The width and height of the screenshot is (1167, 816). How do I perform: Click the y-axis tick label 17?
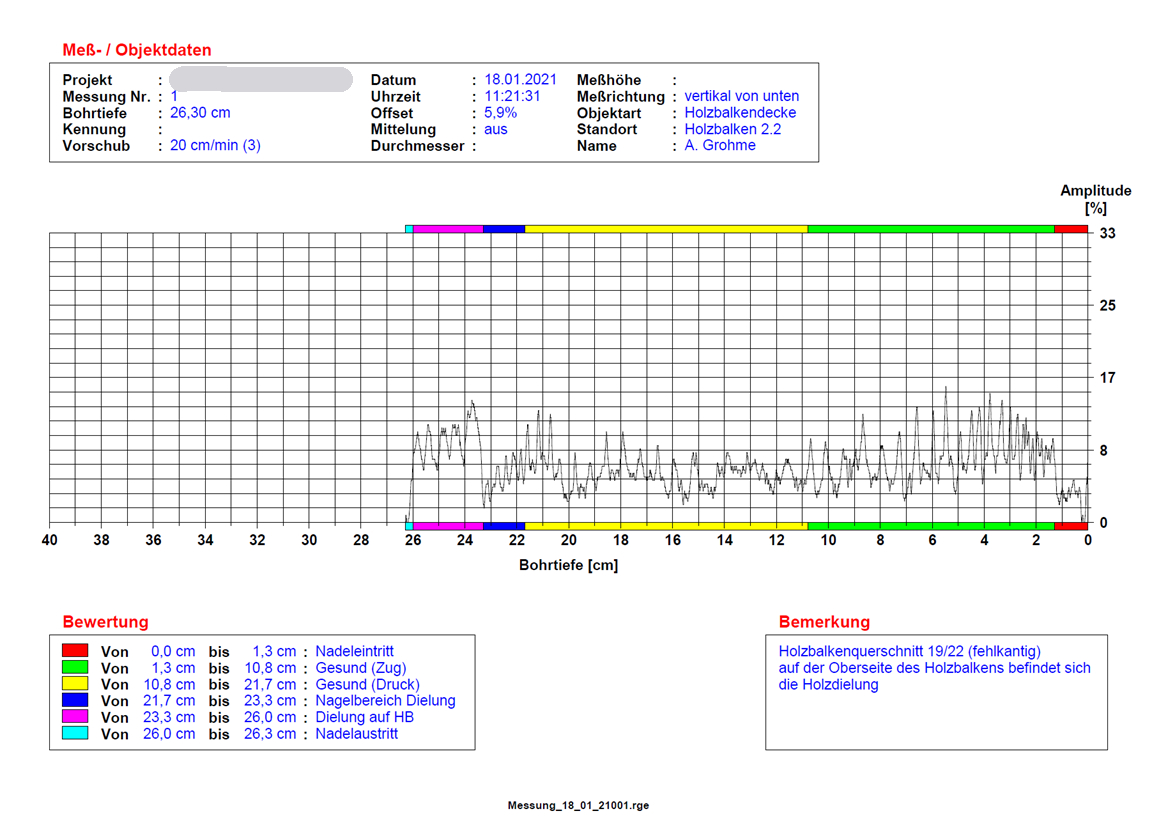[x=1107, y=378]
